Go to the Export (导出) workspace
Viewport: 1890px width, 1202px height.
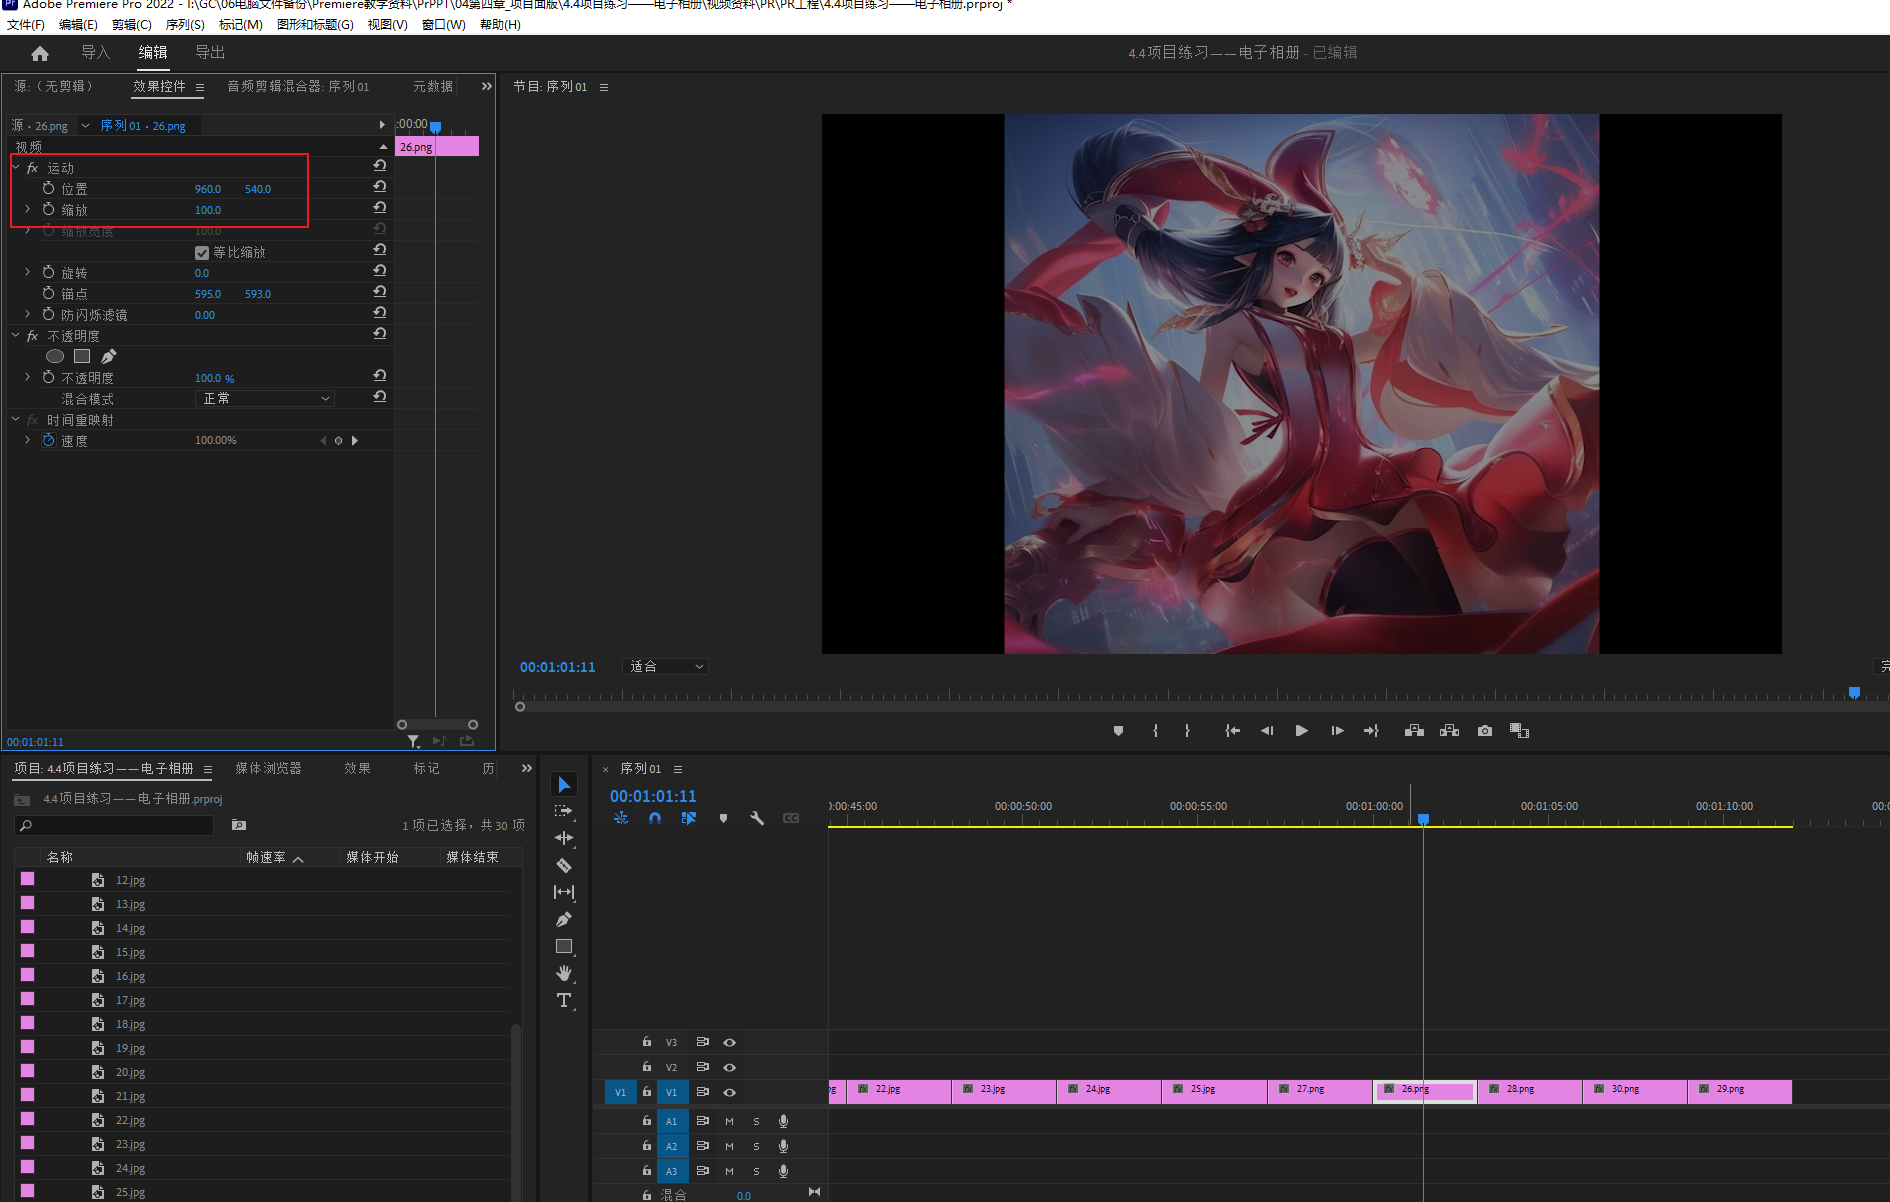pyautogui.click(x=210, y=53)
